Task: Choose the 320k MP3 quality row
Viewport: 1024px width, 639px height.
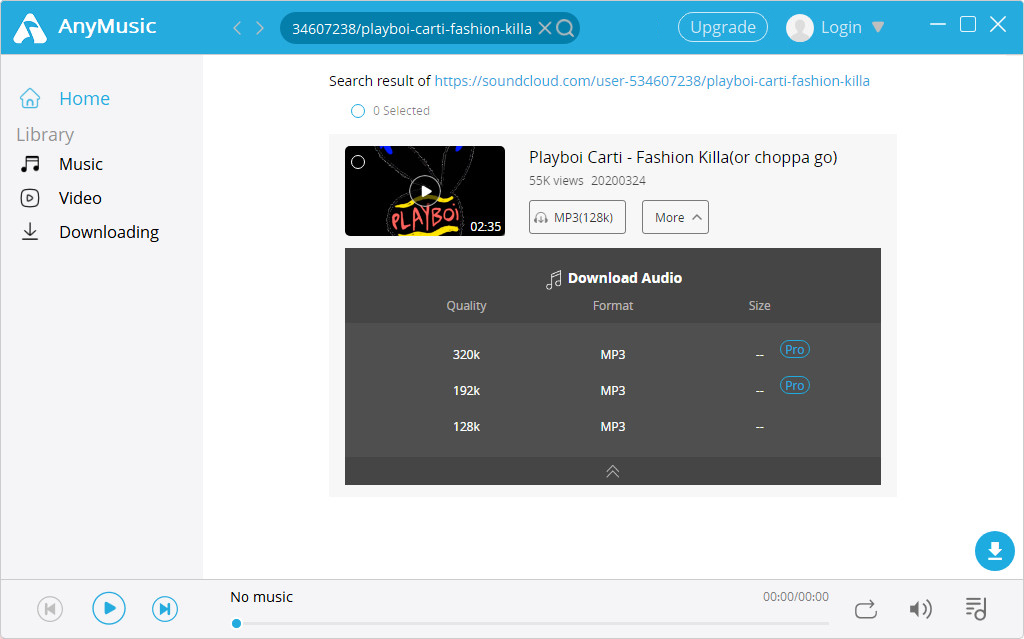Action: coord(613,354)
